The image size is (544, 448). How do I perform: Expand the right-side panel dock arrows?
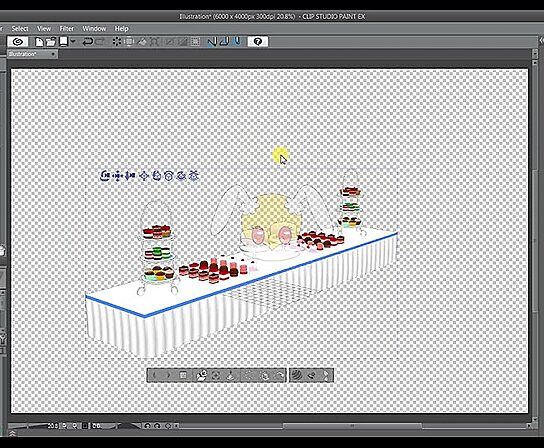(541, 41)
